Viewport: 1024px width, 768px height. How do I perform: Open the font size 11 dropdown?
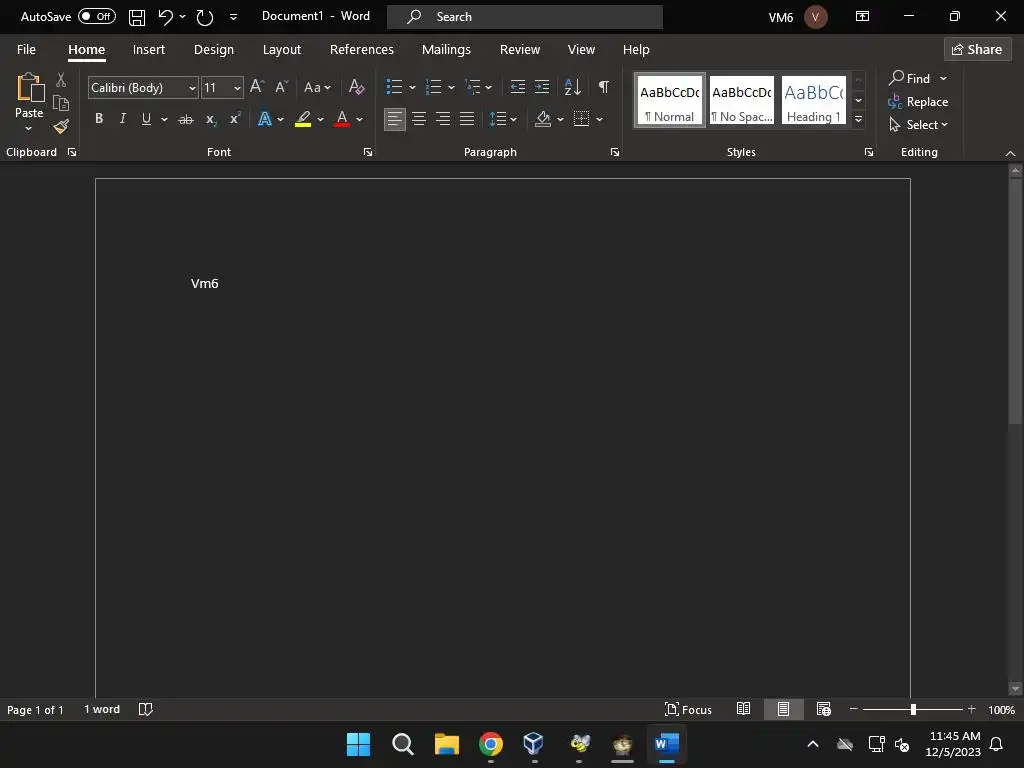237,88
